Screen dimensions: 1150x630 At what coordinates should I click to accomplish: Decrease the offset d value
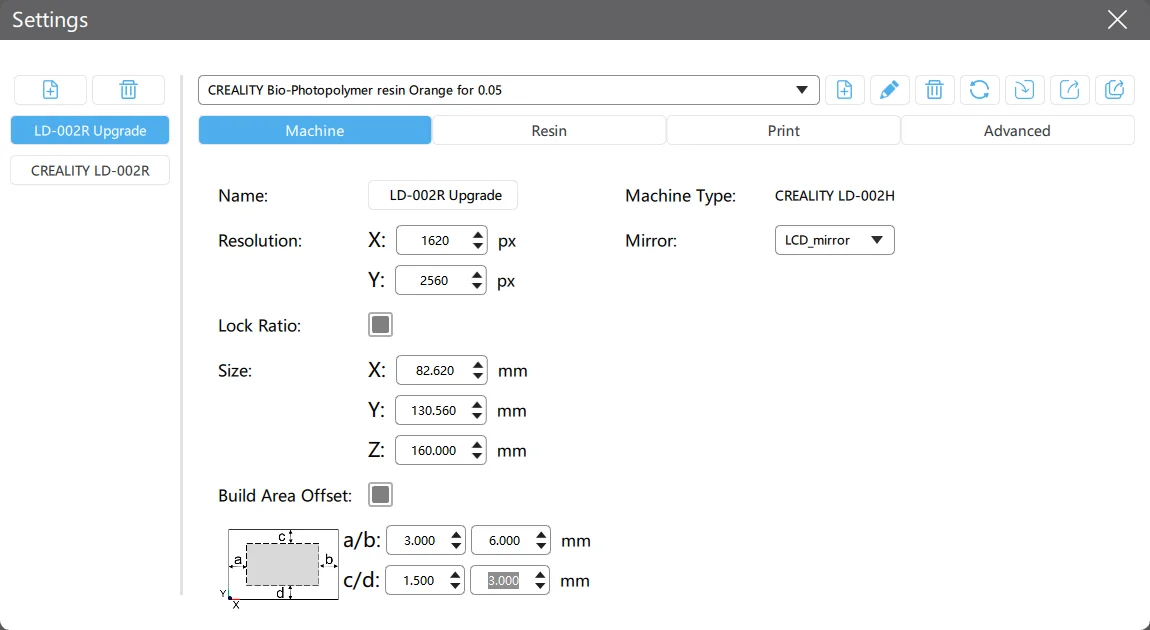tap(541, 586)
